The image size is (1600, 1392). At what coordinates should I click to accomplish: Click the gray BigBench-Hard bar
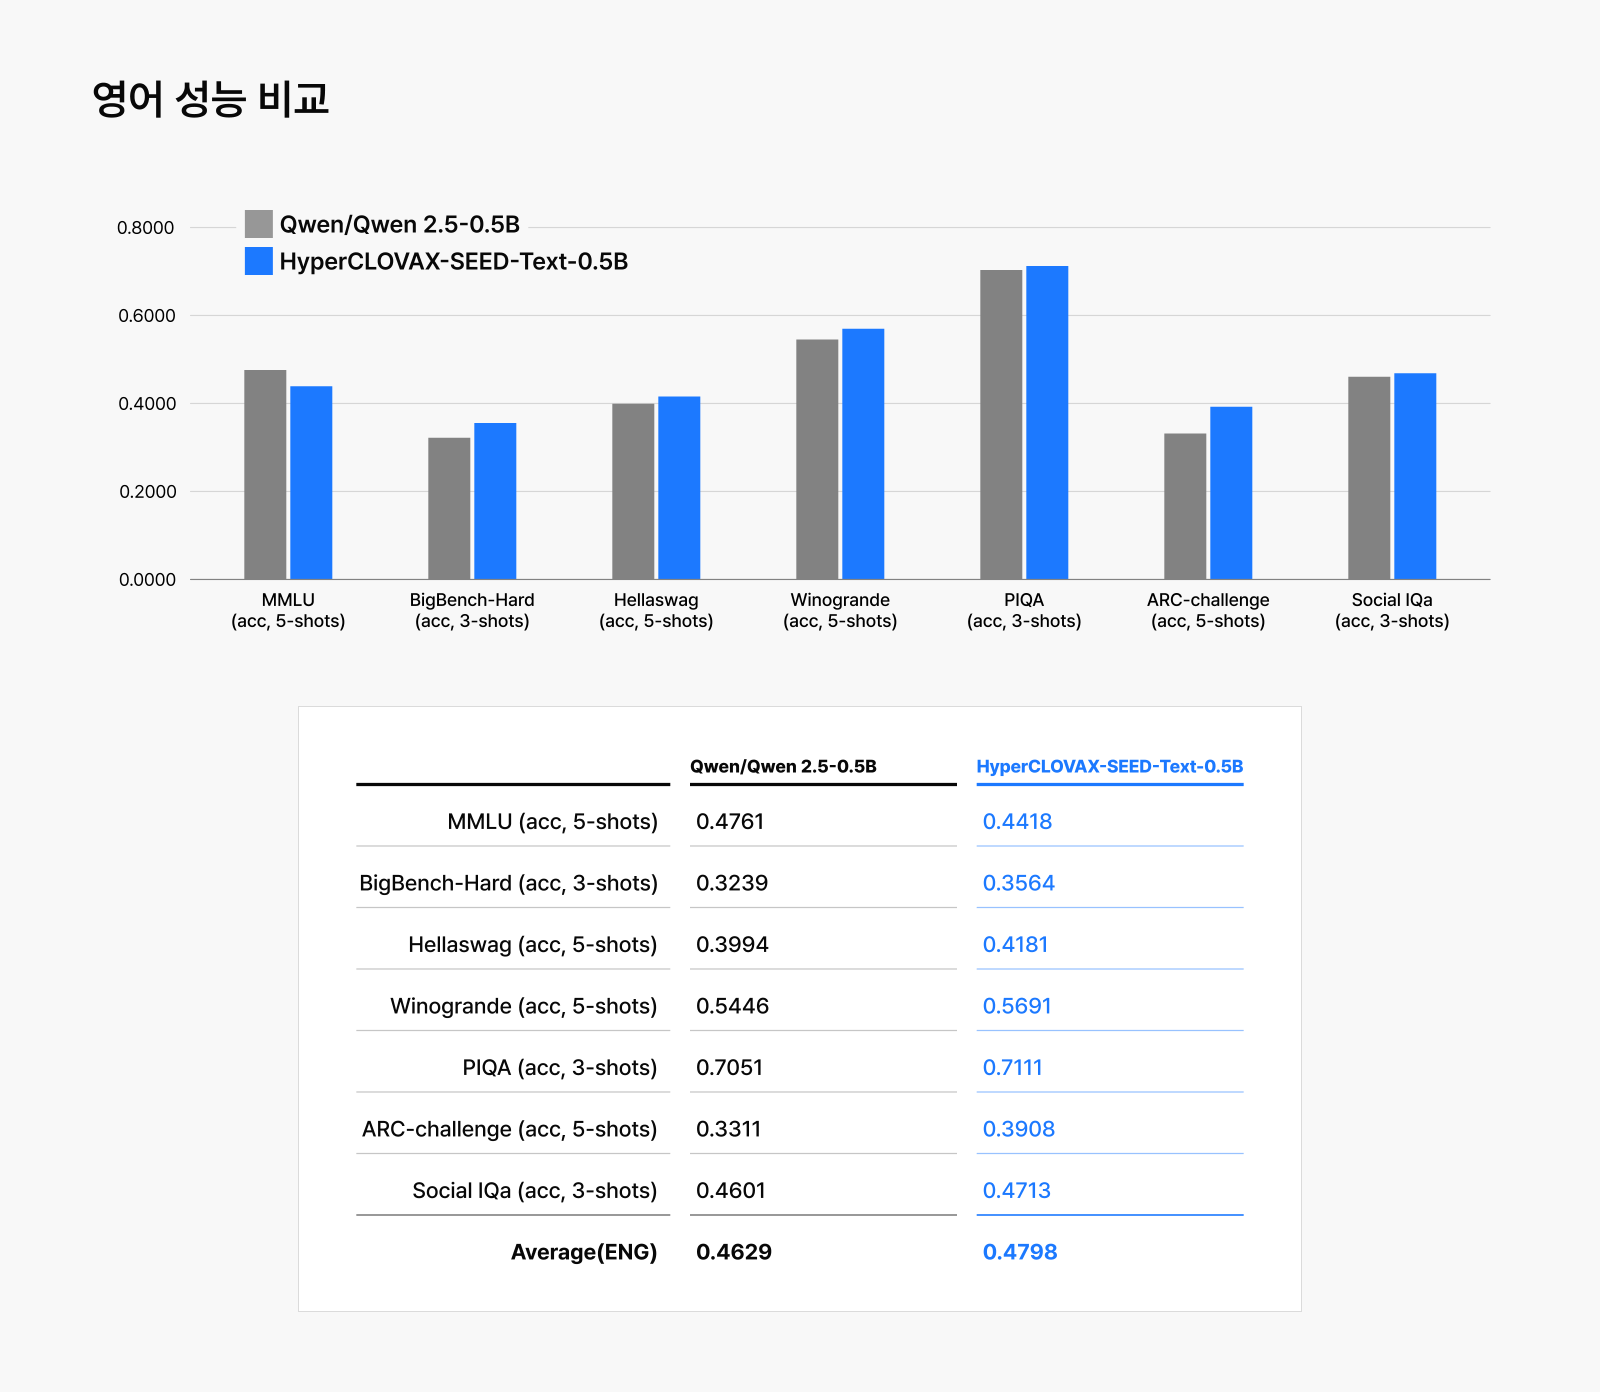tap(449, 509)
